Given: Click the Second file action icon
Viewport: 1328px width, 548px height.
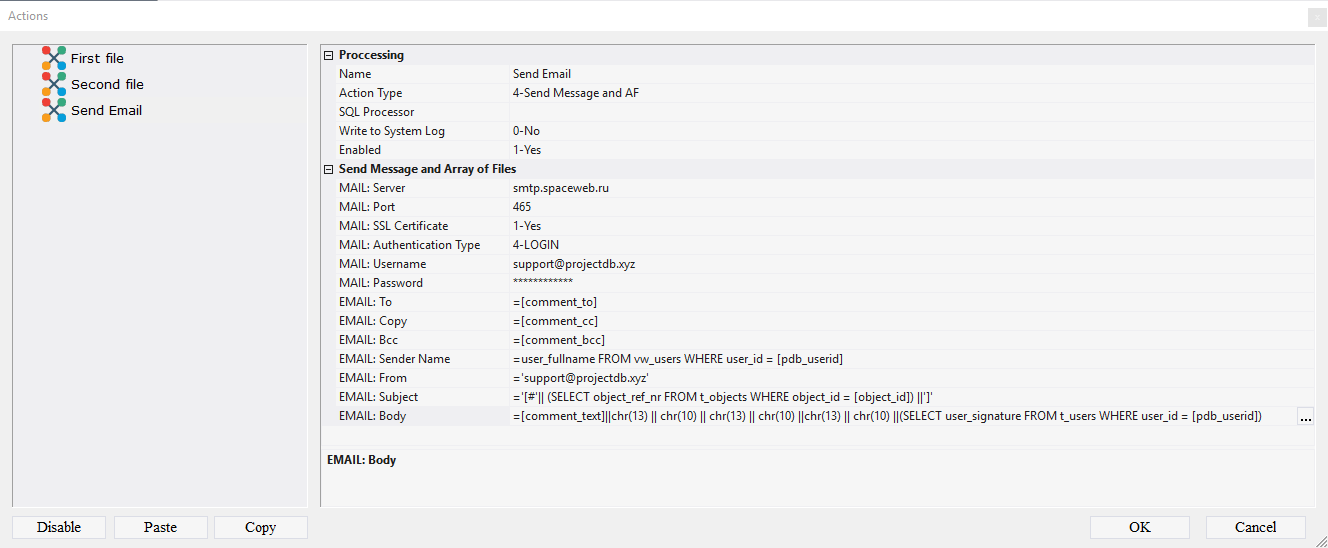Looking at the screenshot, I should [x=53, y=84].
